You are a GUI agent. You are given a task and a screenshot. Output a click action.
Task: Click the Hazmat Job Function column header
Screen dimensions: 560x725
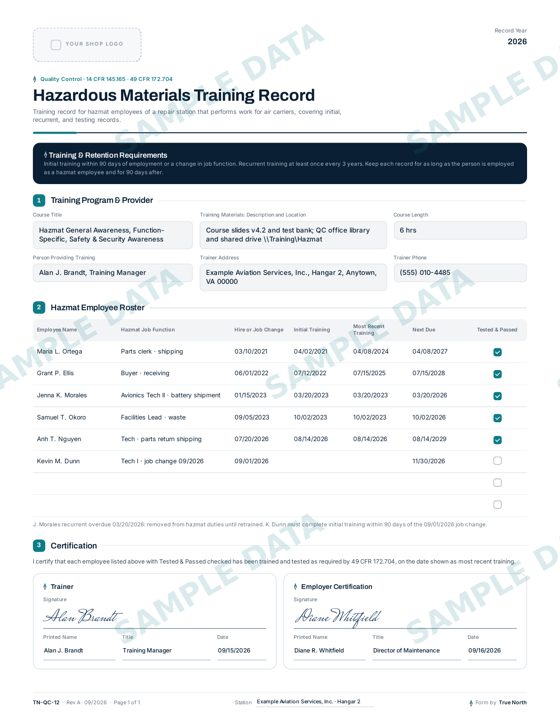148,330
